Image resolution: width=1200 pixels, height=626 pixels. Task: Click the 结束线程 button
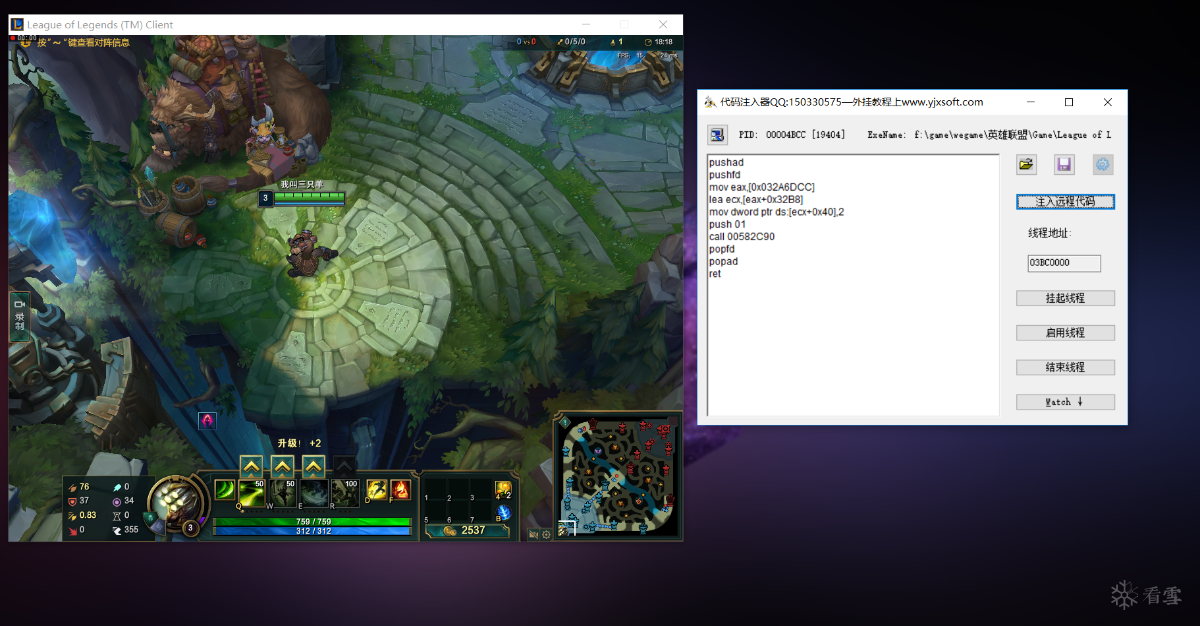coord(1065,367)
